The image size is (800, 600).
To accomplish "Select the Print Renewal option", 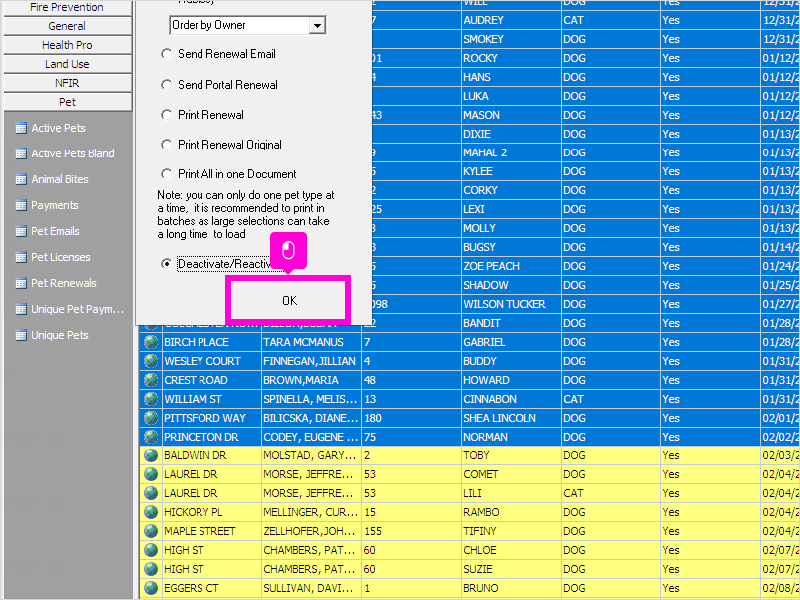I will [166, 115].
